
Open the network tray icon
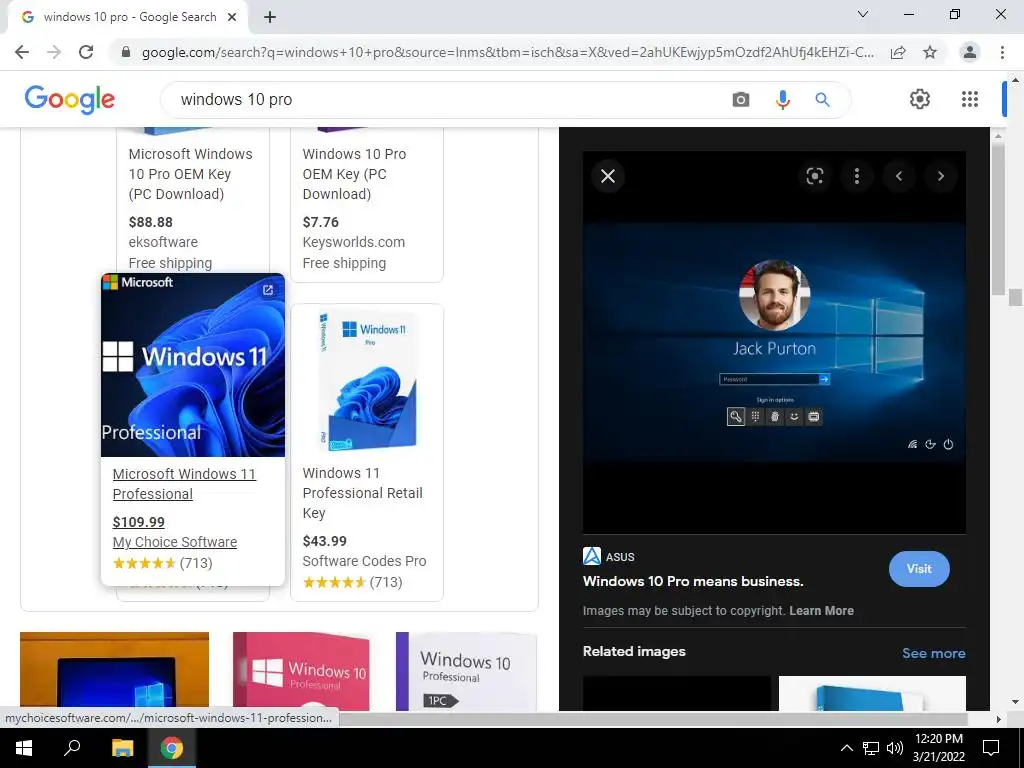pyautogui.click(x=871, y=748)
